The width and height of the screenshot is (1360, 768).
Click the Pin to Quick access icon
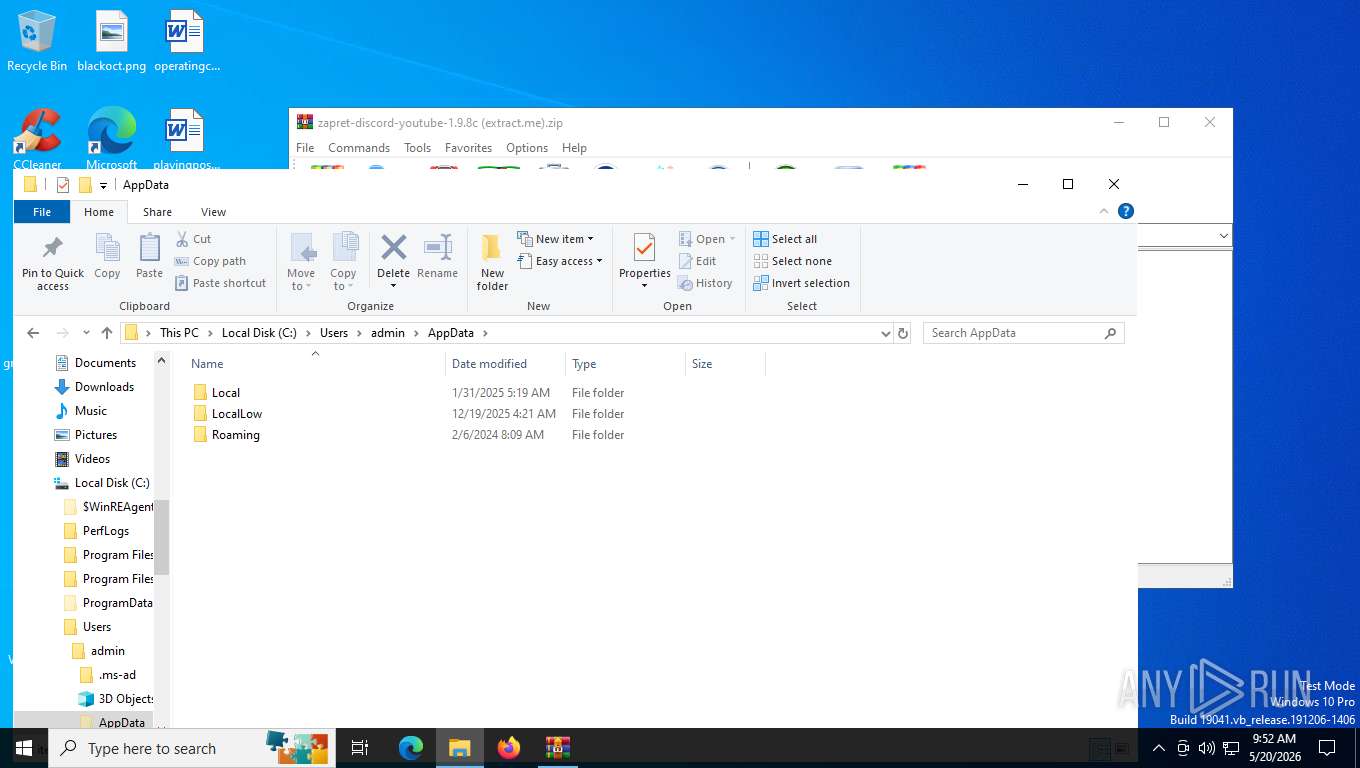(53, 248)
